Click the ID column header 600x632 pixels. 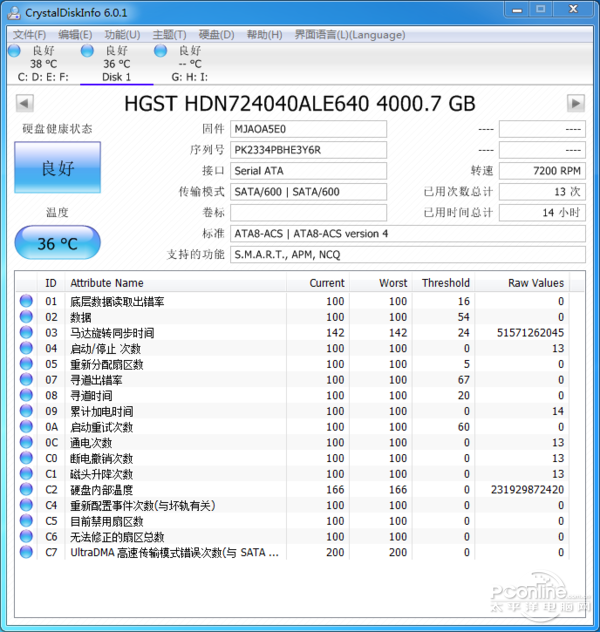(51, 283)
